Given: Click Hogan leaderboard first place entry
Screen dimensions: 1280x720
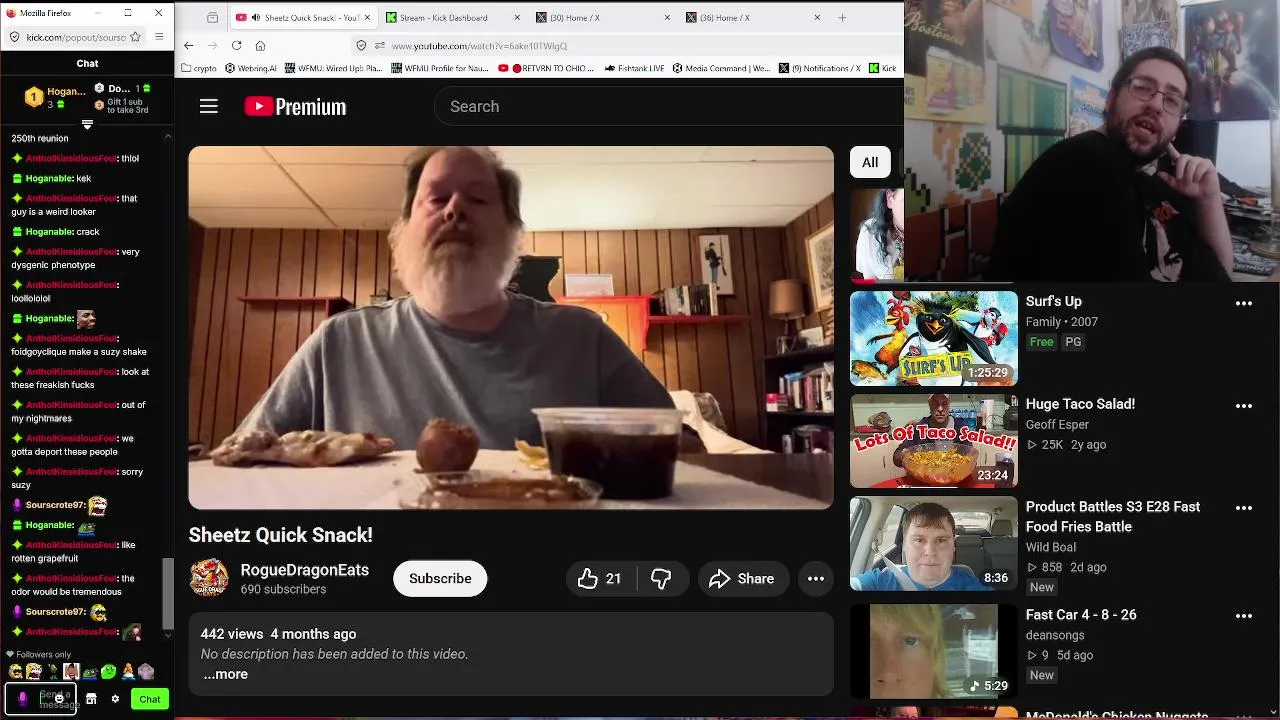Looking at the screenshot, I should 55,97.
